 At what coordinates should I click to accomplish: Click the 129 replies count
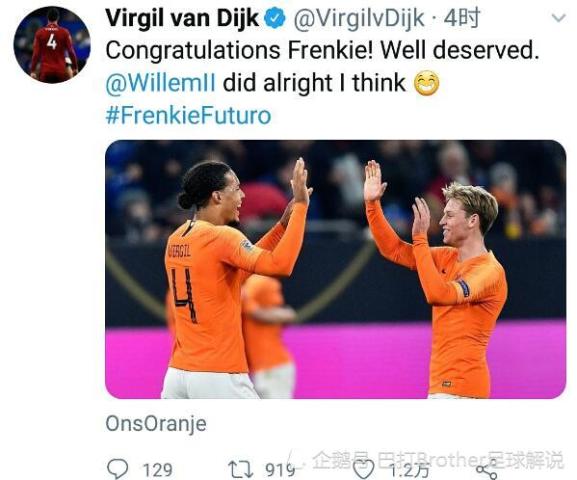click(157, 470)
